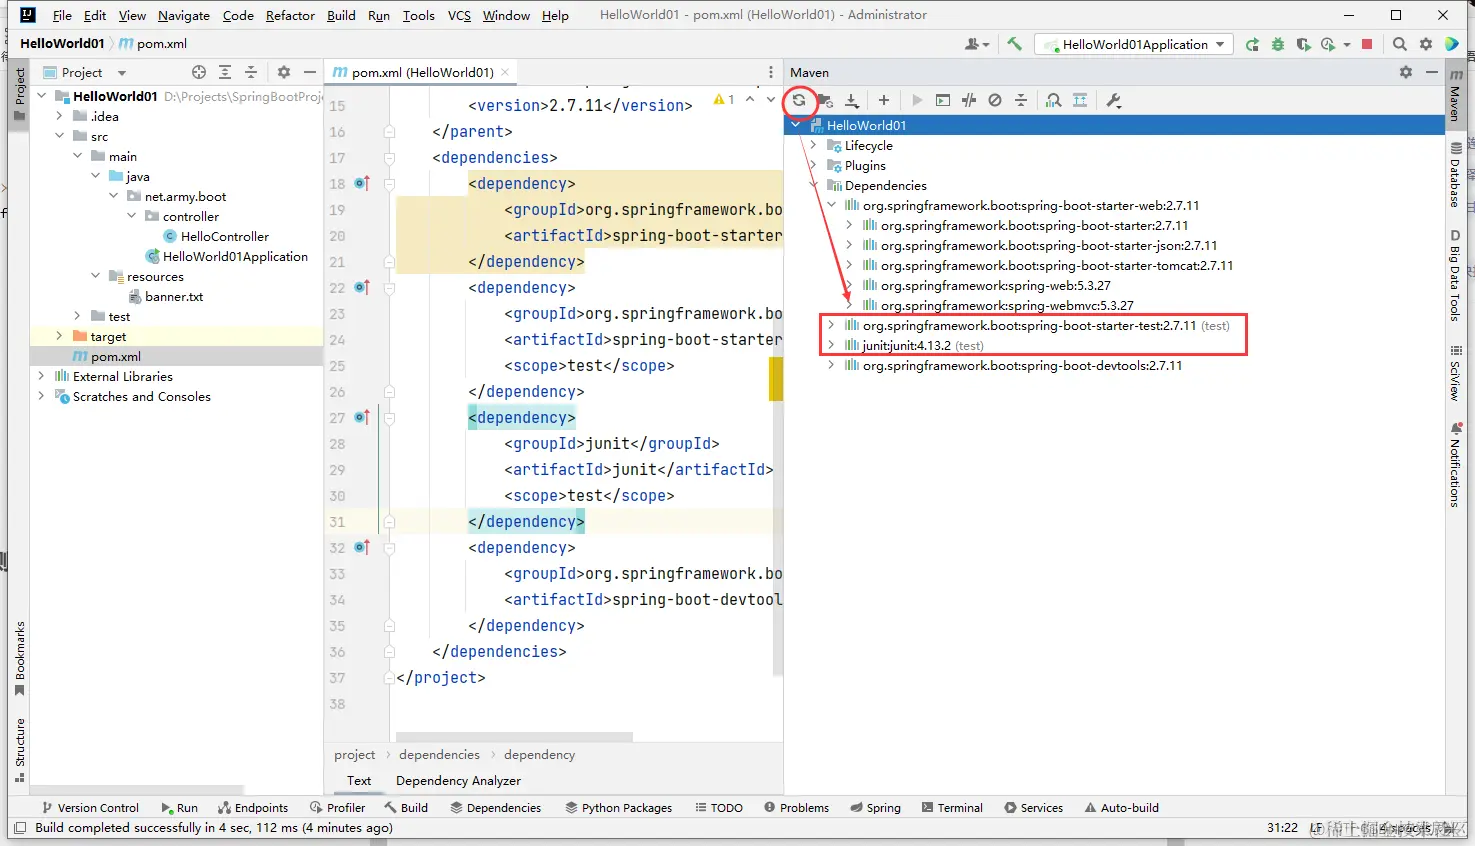Open editor tab options menu
The height and width of the screenshot is (846, 1475).
(771, 72)
